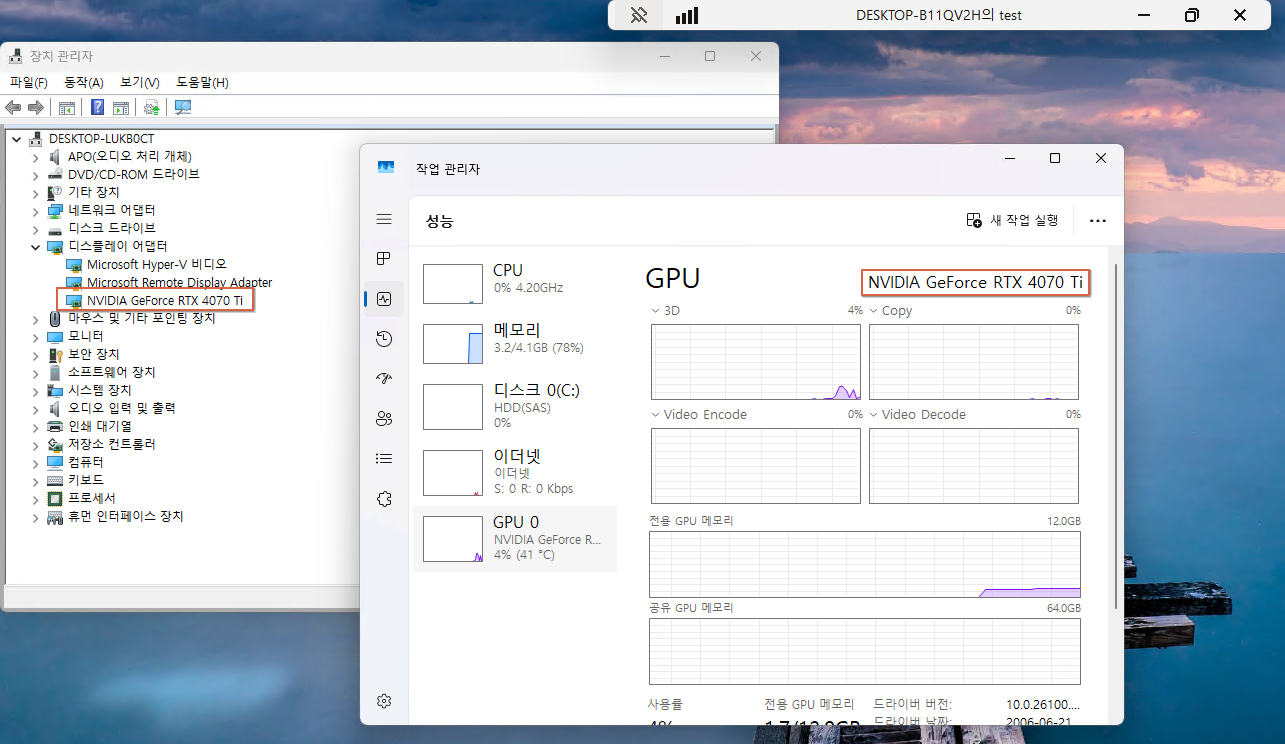
Task: Open Task Manager hamburger navigation menu
Action: [x=384, y=219]
